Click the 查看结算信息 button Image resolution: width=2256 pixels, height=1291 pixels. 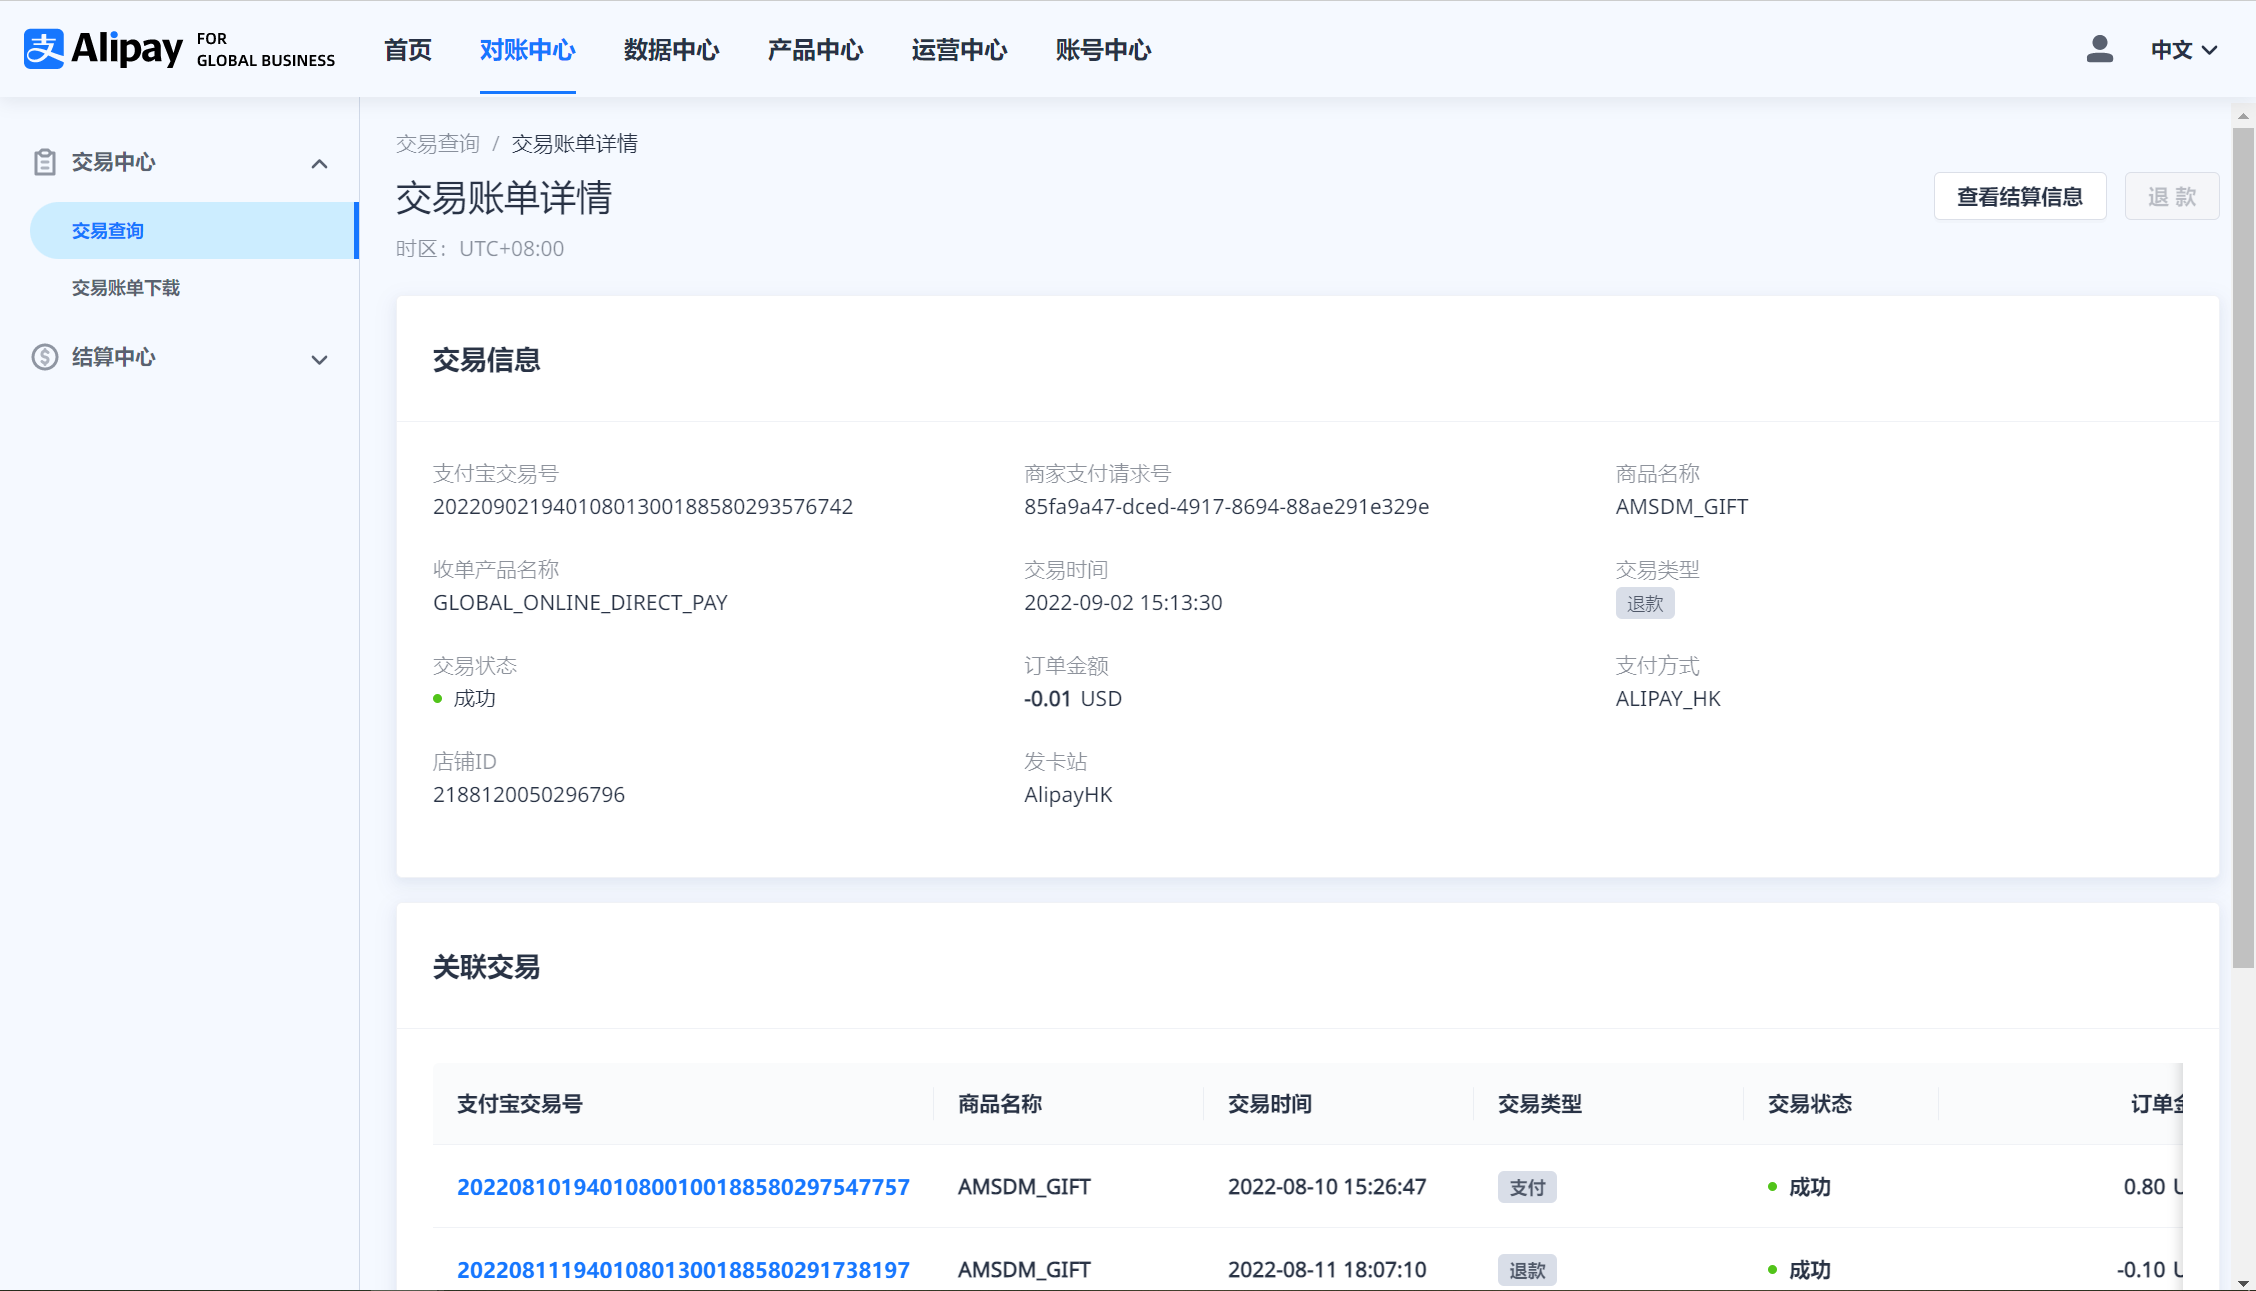click(x=2019, y=197)
